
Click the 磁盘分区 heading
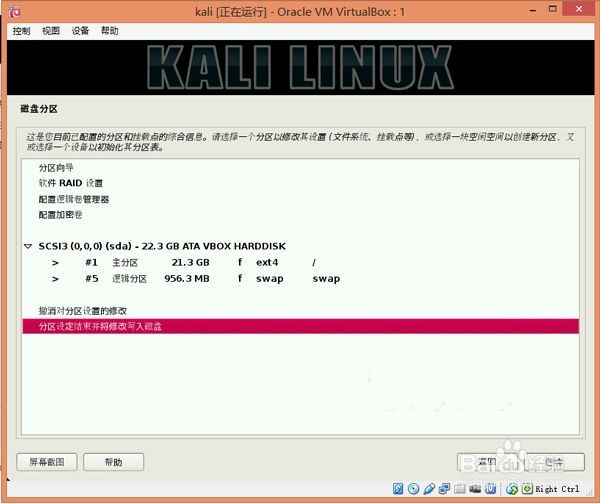(39, 109)
